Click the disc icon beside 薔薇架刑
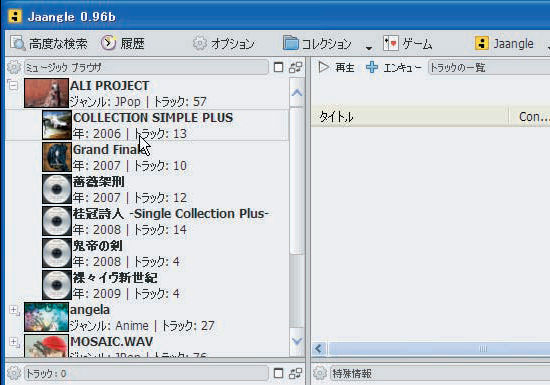Image resolution: width=550 pixels, height=385 pixels. tap(57, 189)
